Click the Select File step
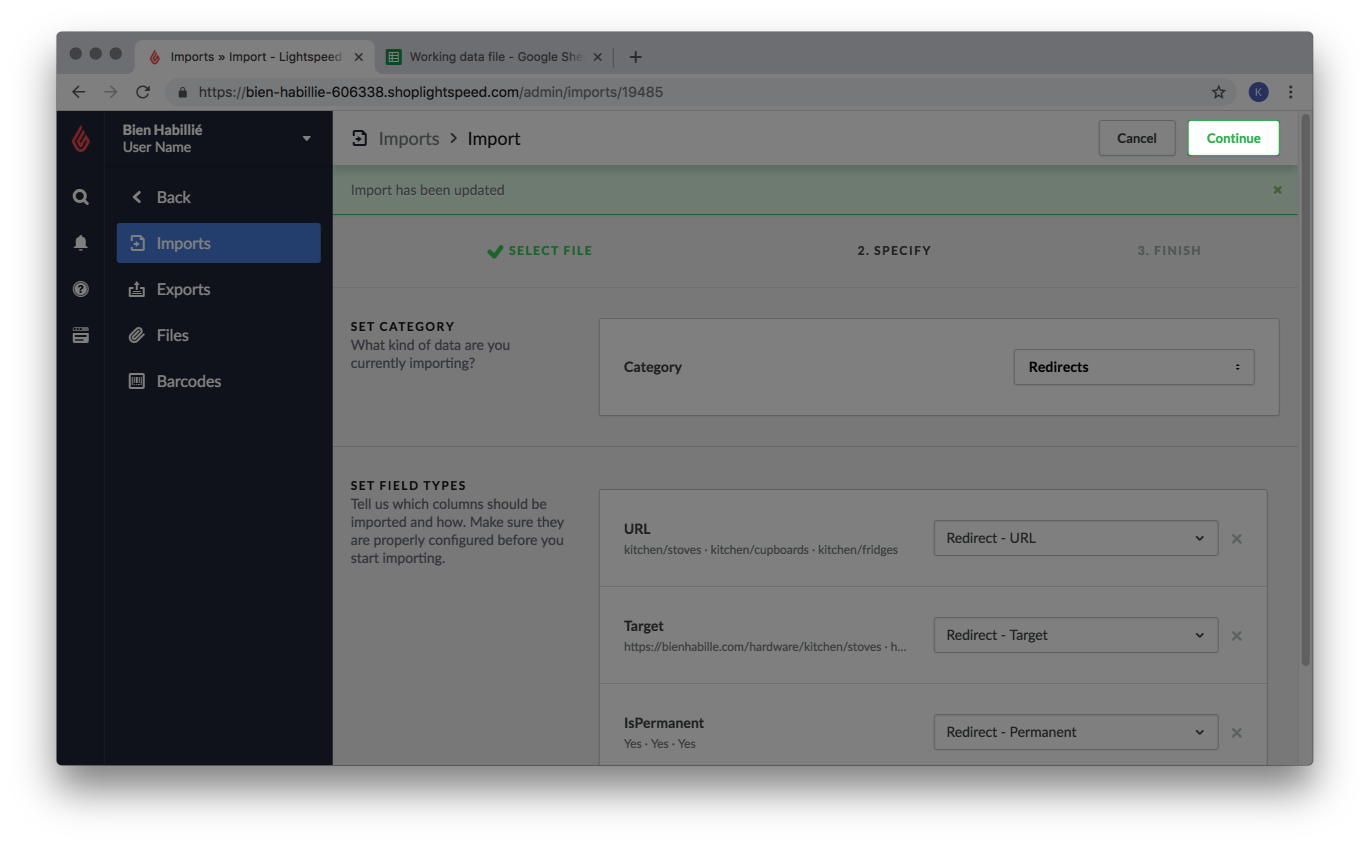This screenshot has width=1368, height=845. coord(540,251)
